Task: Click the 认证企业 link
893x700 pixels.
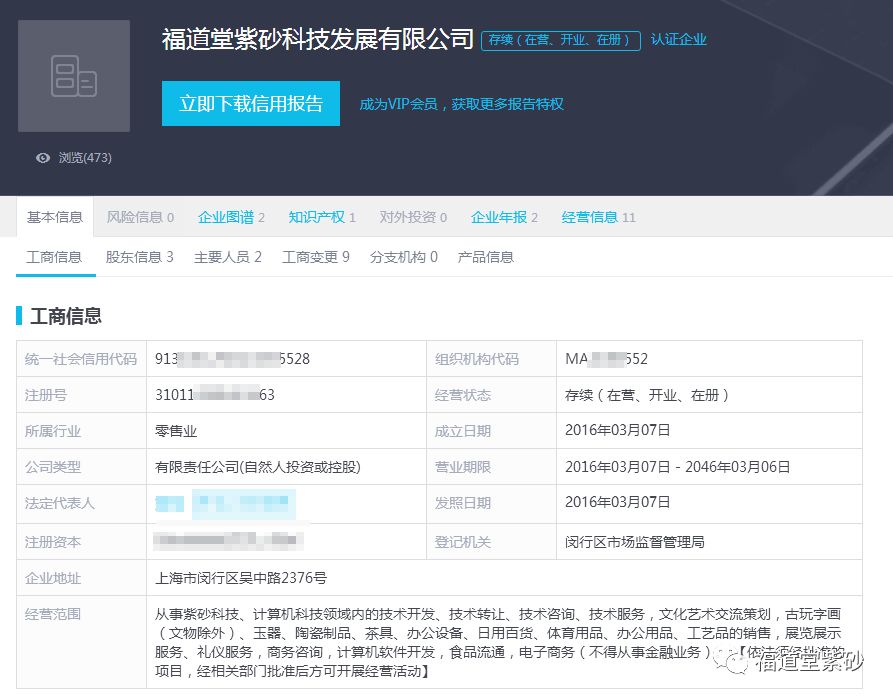Action: [x=678, y=39]
